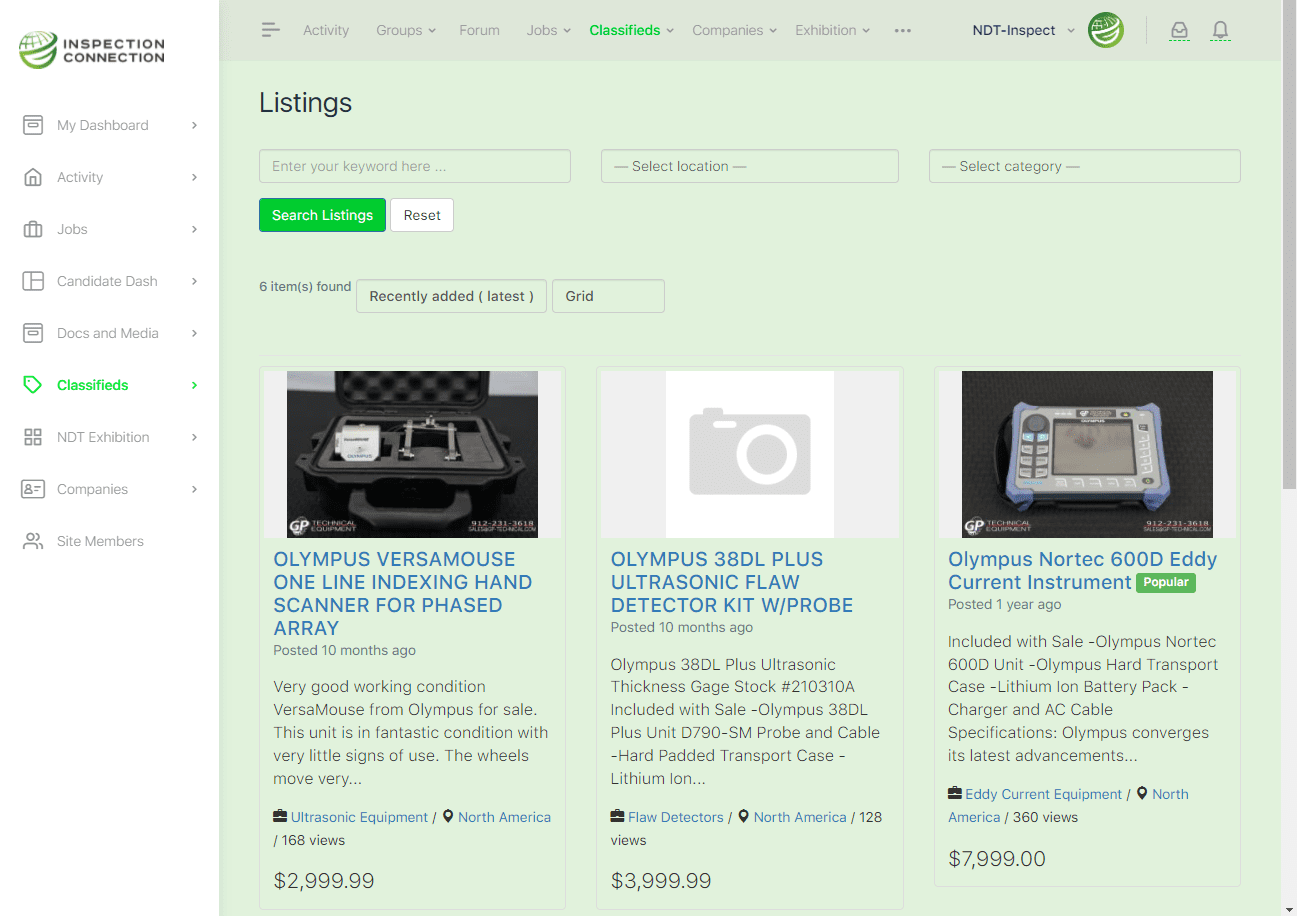Image resolution: width=1297 pixels, height=916 pixels.
Task: Click the $2,999.99 price text
Action: coord(324,881)
